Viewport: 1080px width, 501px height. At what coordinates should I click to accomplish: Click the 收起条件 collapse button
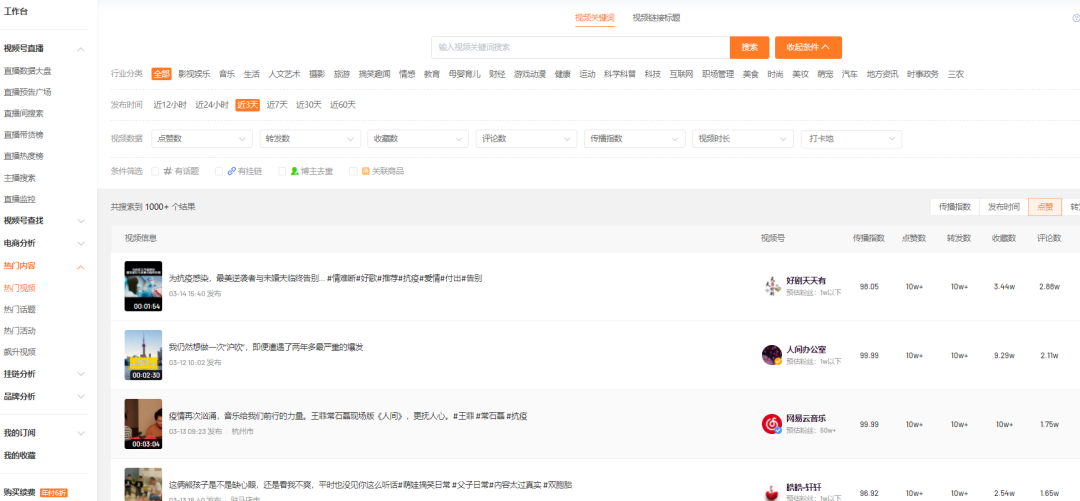[808, 48]
